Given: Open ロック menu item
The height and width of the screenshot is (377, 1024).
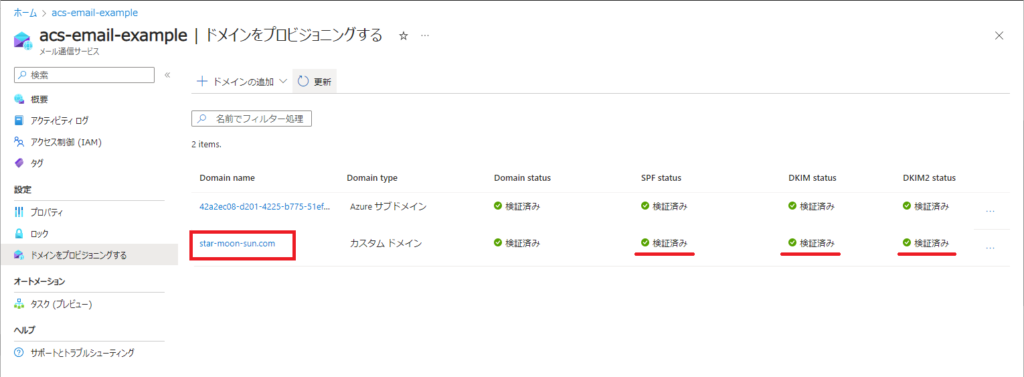Looking at the screenshot, I should pyautogui.click(x=39, y=233).
